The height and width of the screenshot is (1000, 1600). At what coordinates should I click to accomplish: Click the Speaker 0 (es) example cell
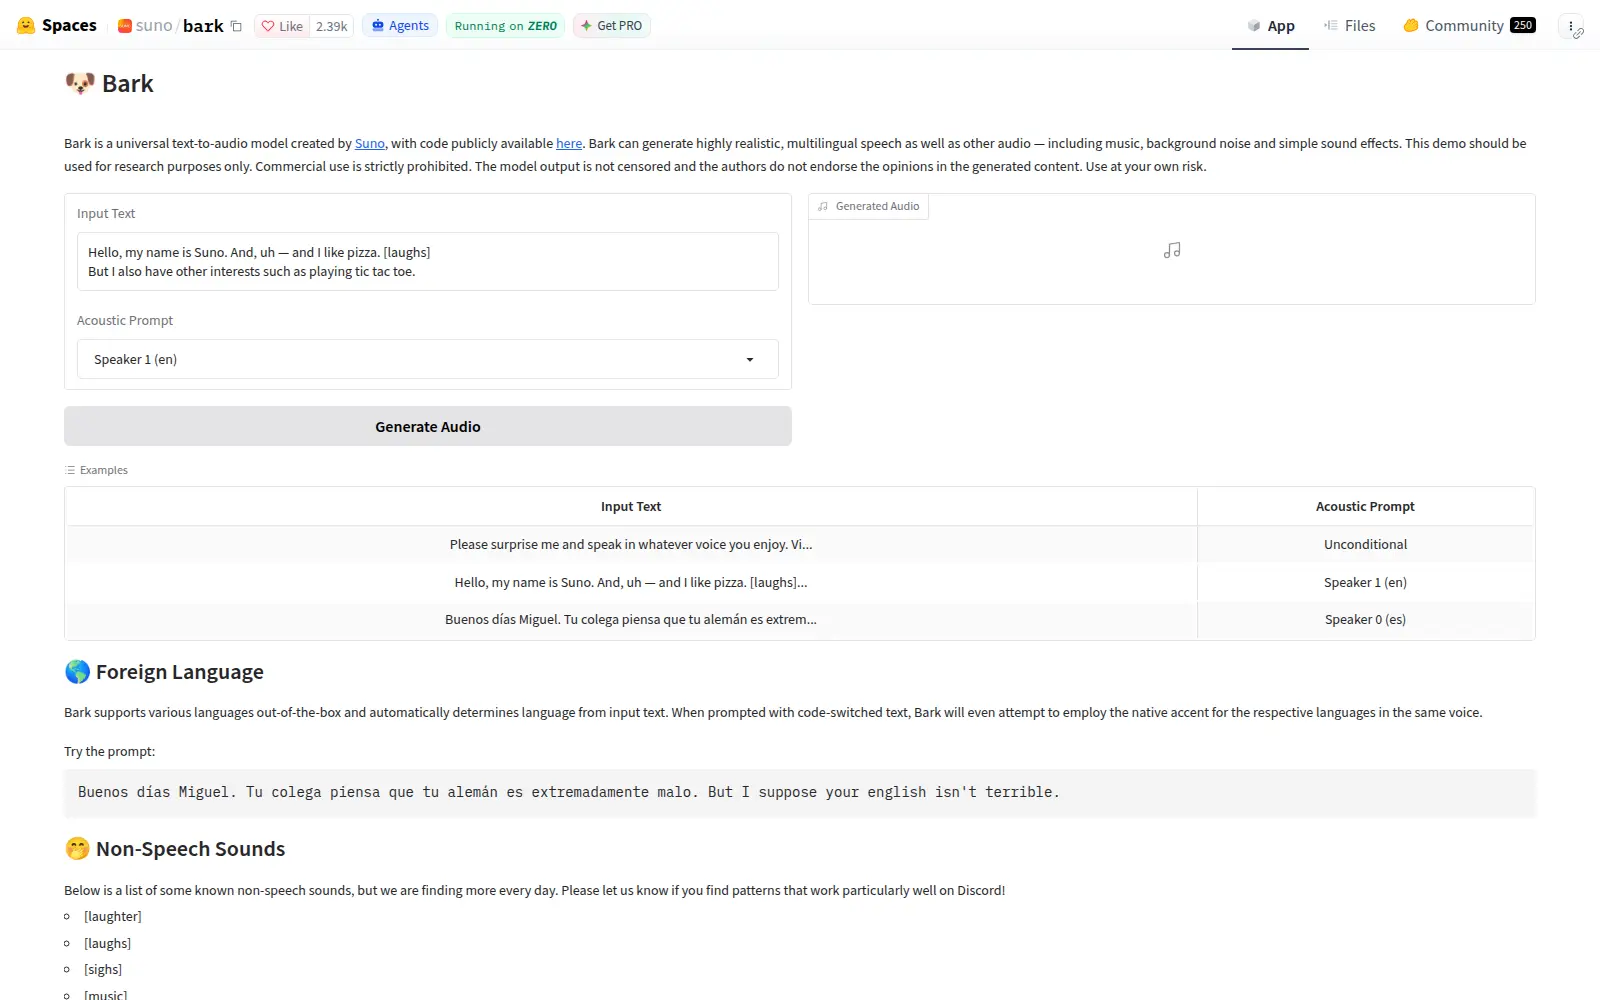pyautogui.click(x=1365, y=620)
